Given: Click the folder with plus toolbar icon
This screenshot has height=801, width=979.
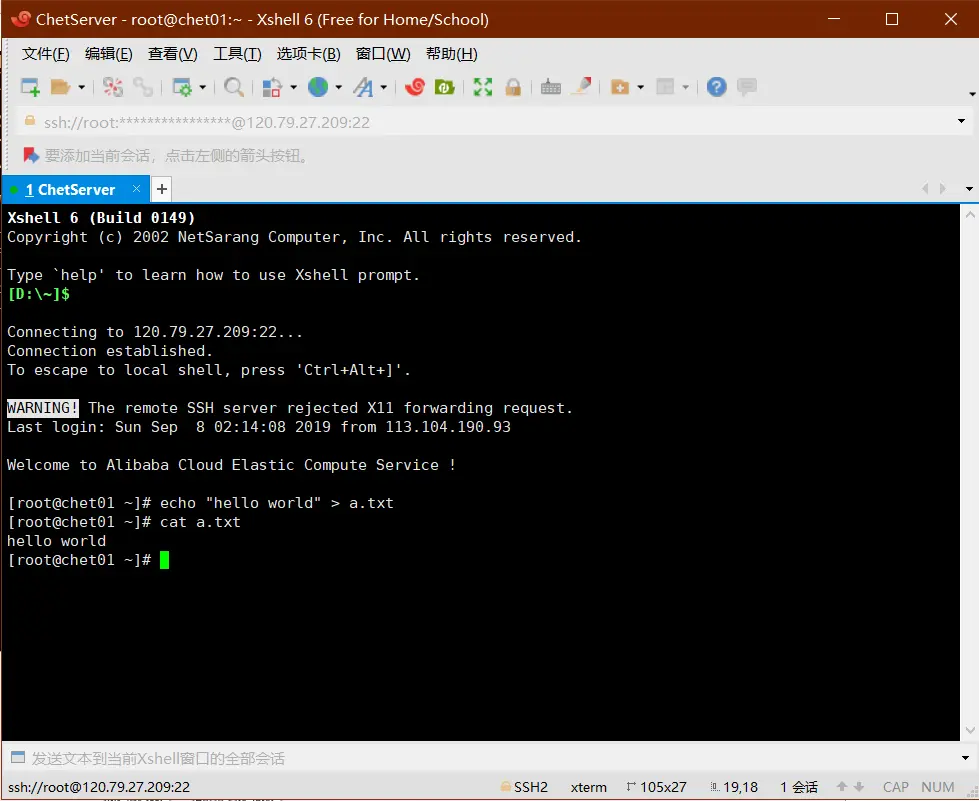Looking at the screenshot, I should [619, 87].
